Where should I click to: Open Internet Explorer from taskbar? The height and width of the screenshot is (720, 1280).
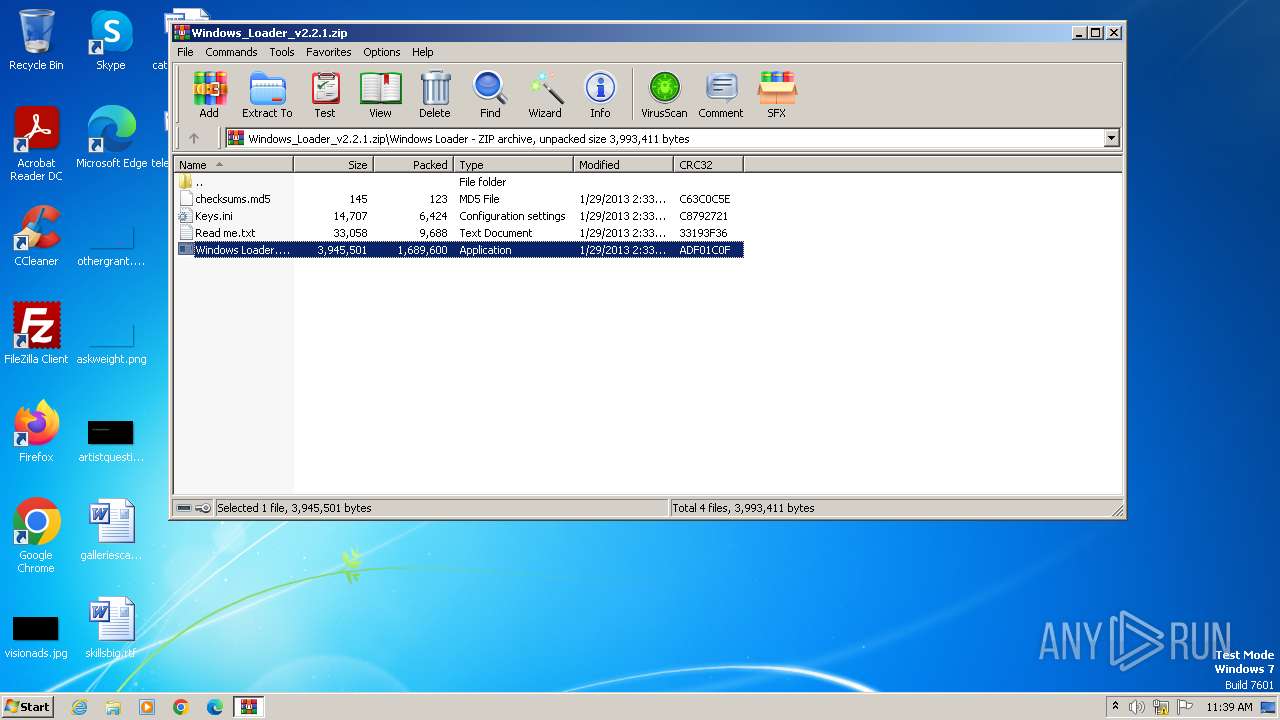(x=79, y=707)
